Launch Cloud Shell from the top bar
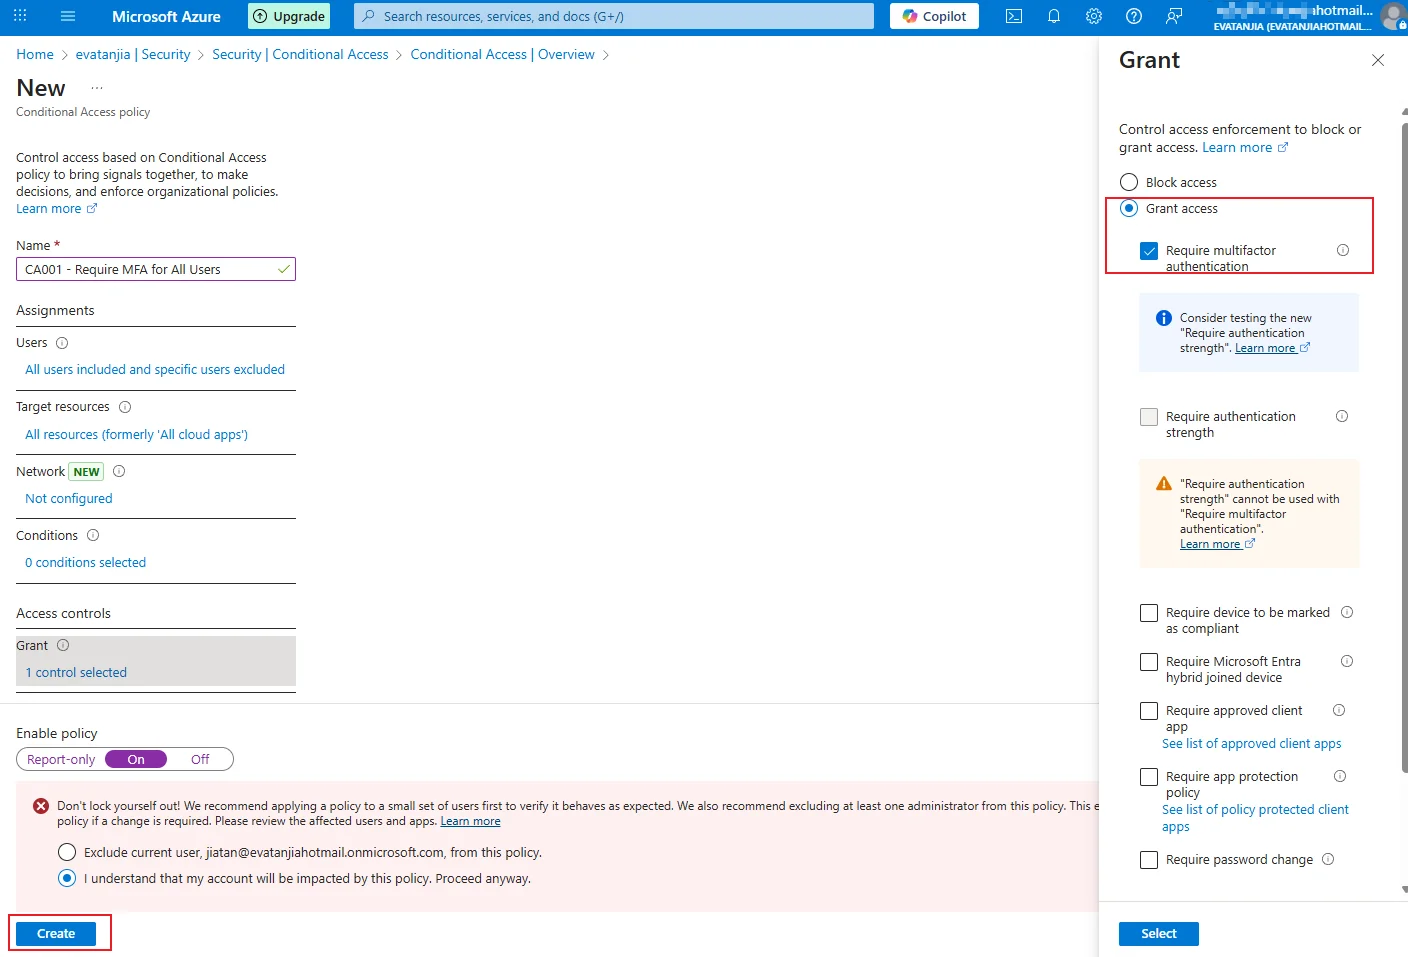 1014,16
